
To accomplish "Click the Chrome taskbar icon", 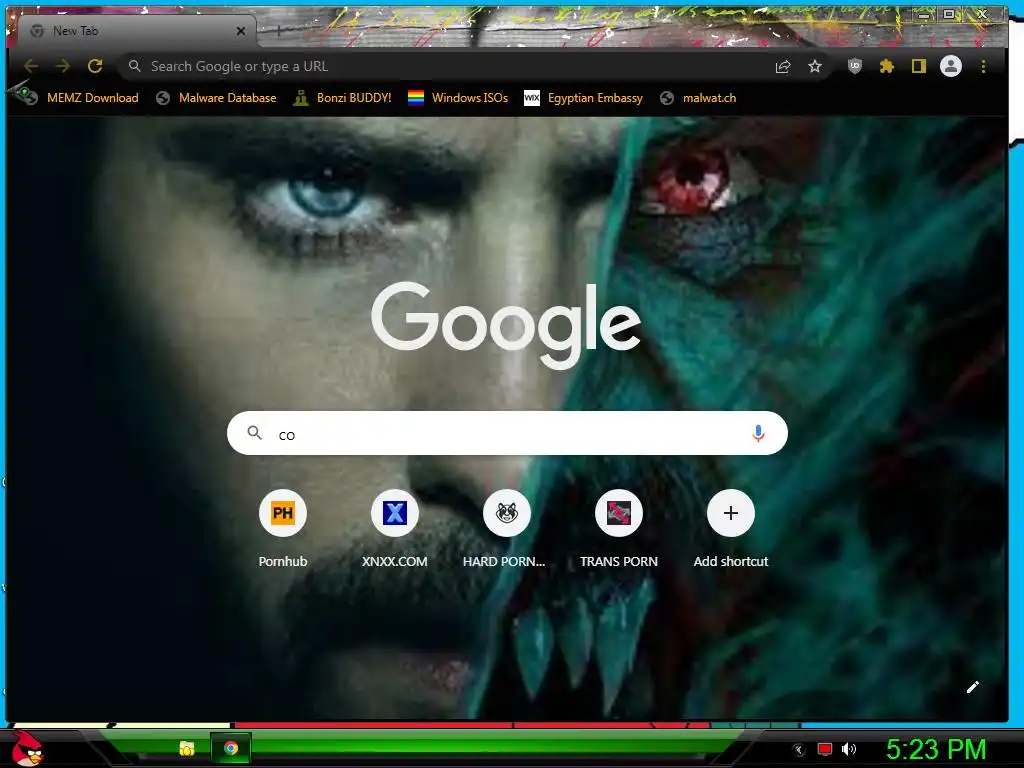I will pos(231,748).
